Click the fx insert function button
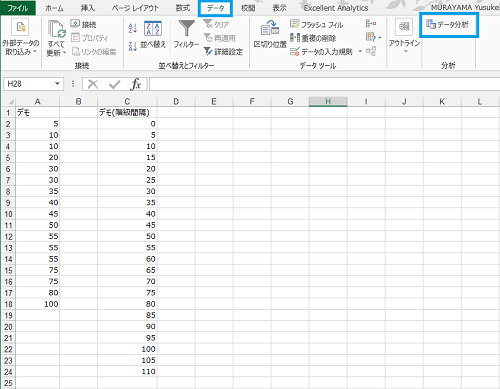 point(136,84)
